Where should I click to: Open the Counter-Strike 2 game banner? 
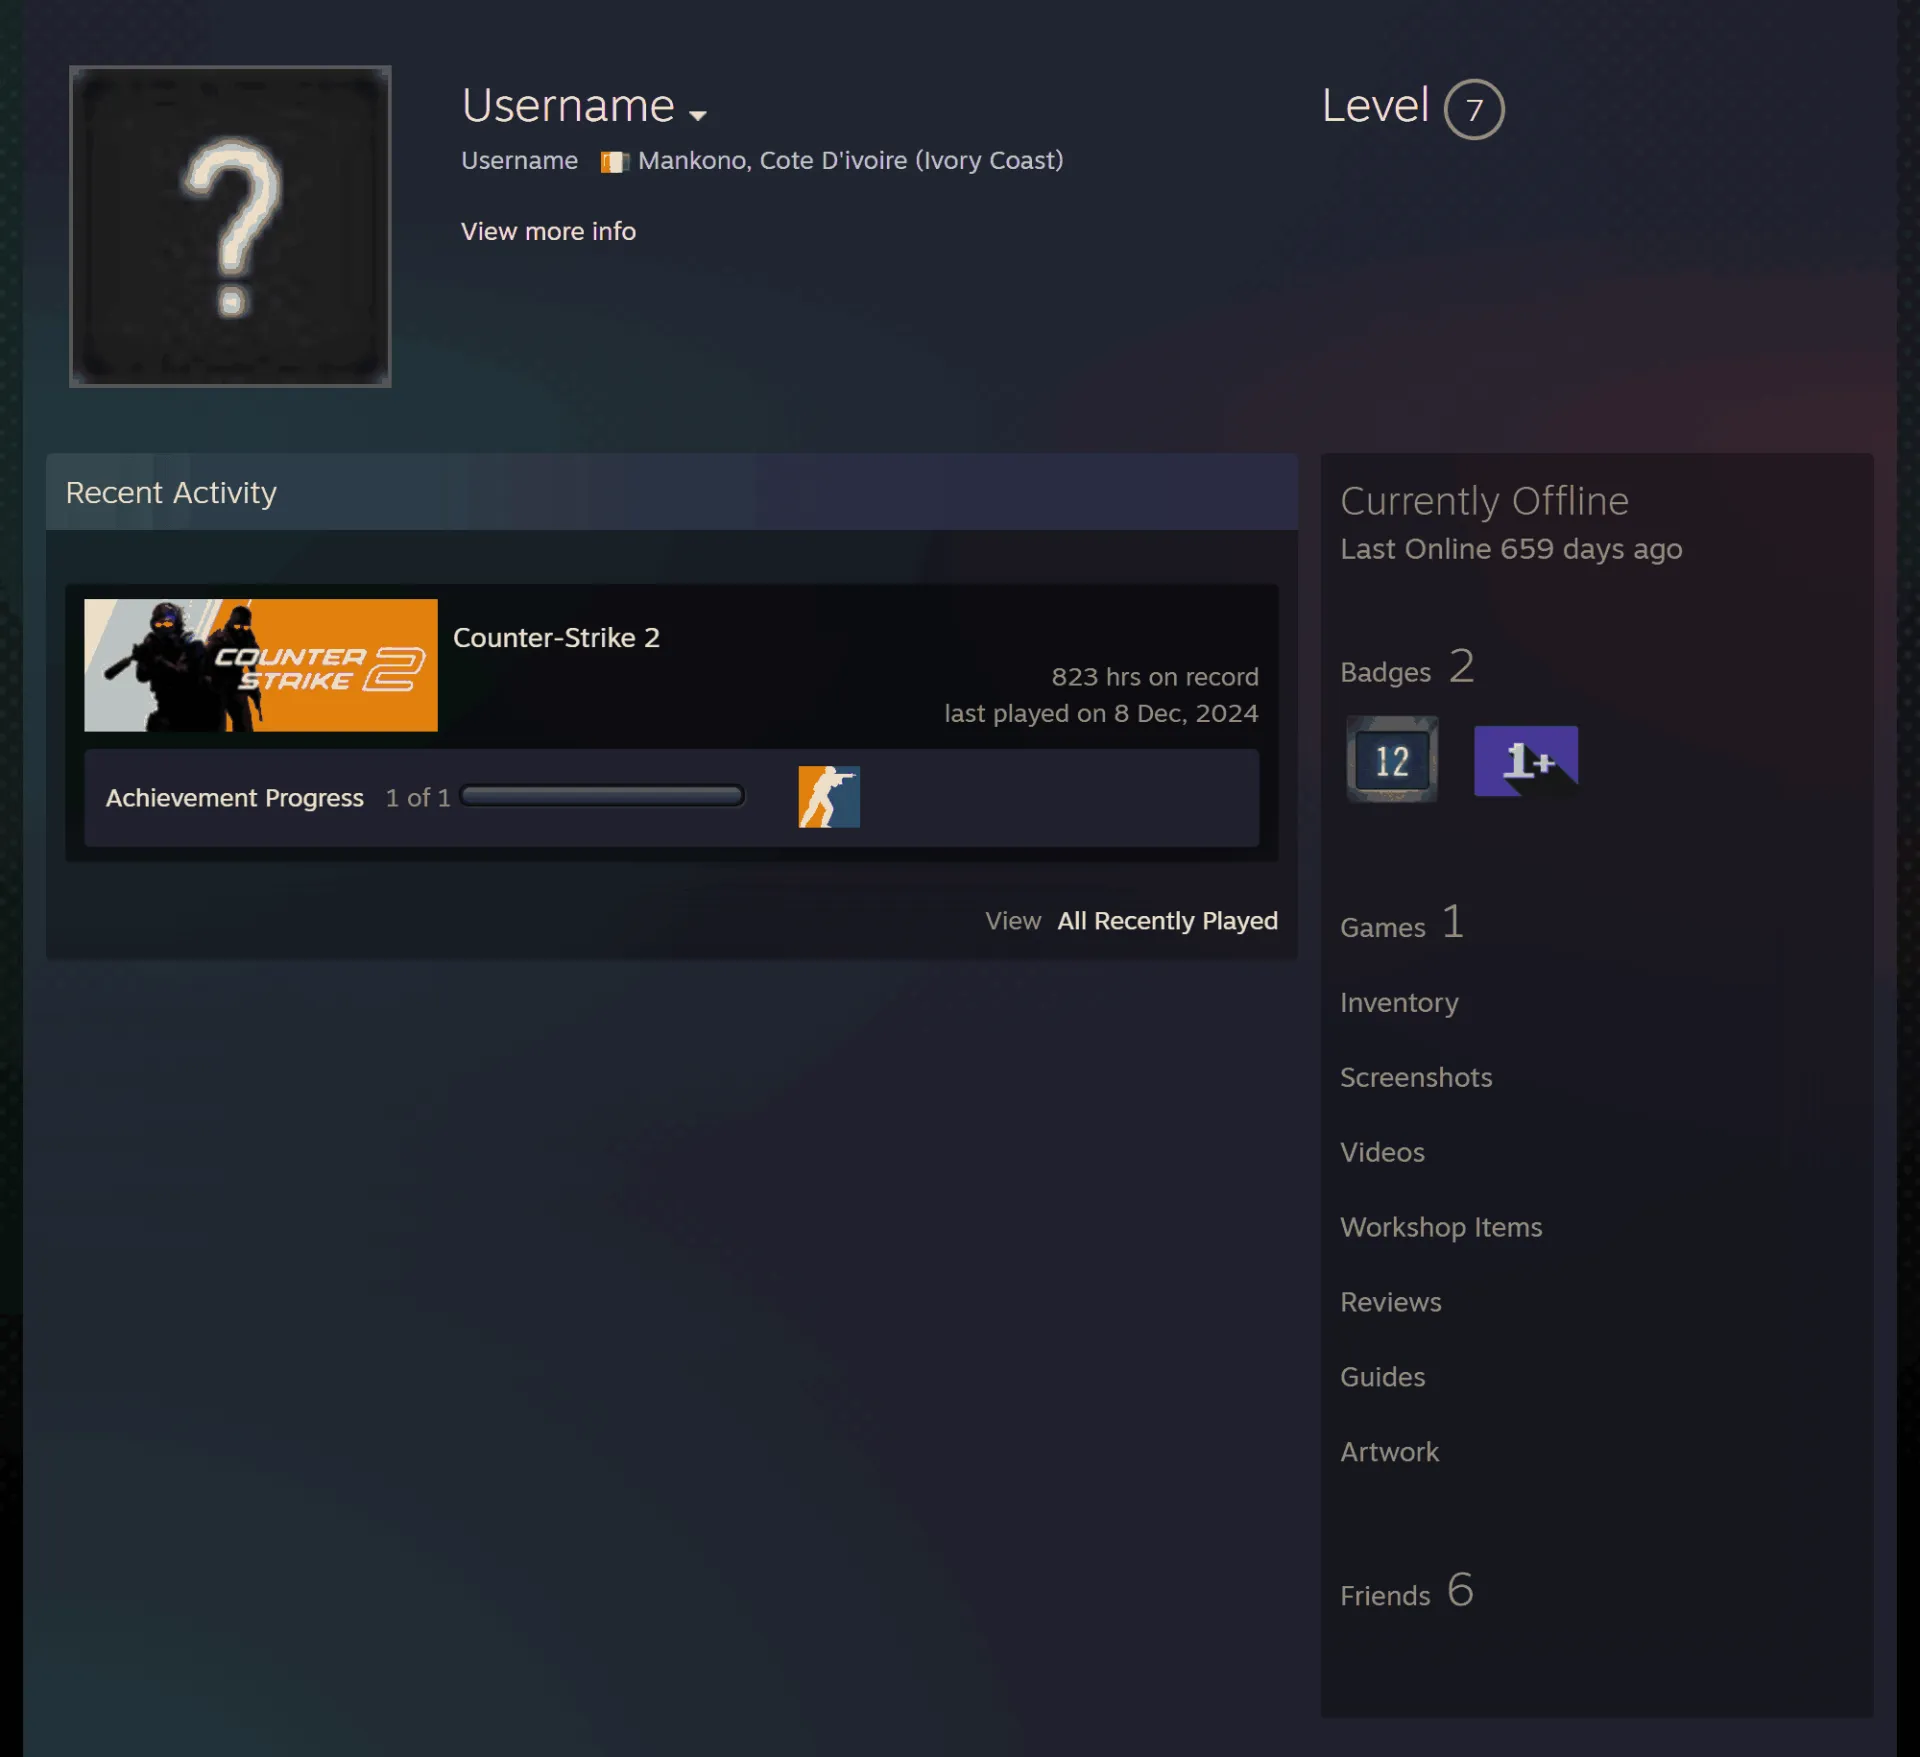pyautogui.click(x=261, y=665)
